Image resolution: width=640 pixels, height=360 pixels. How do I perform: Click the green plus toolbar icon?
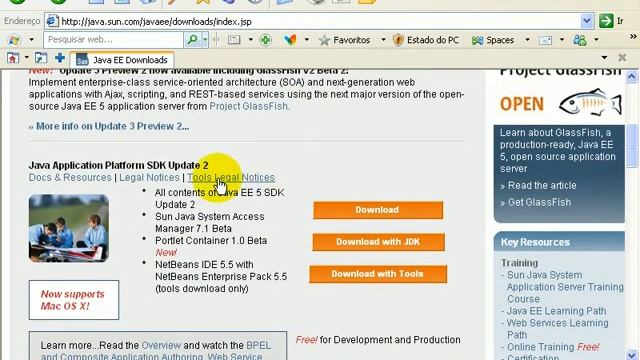[x=265, y=40]
